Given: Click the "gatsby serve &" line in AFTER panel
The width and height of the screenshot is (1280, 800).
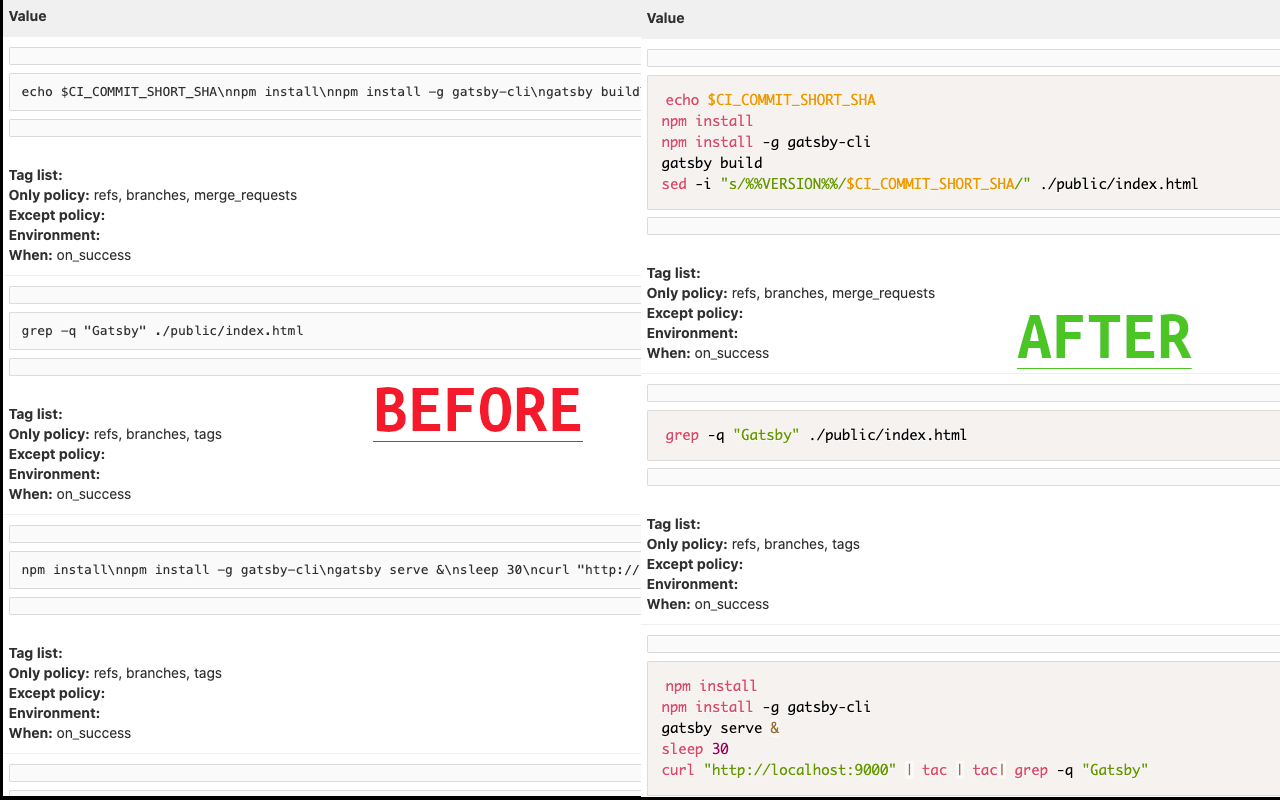Looking at the screenshot, I should pyautogui.click(x=720, y=728).
